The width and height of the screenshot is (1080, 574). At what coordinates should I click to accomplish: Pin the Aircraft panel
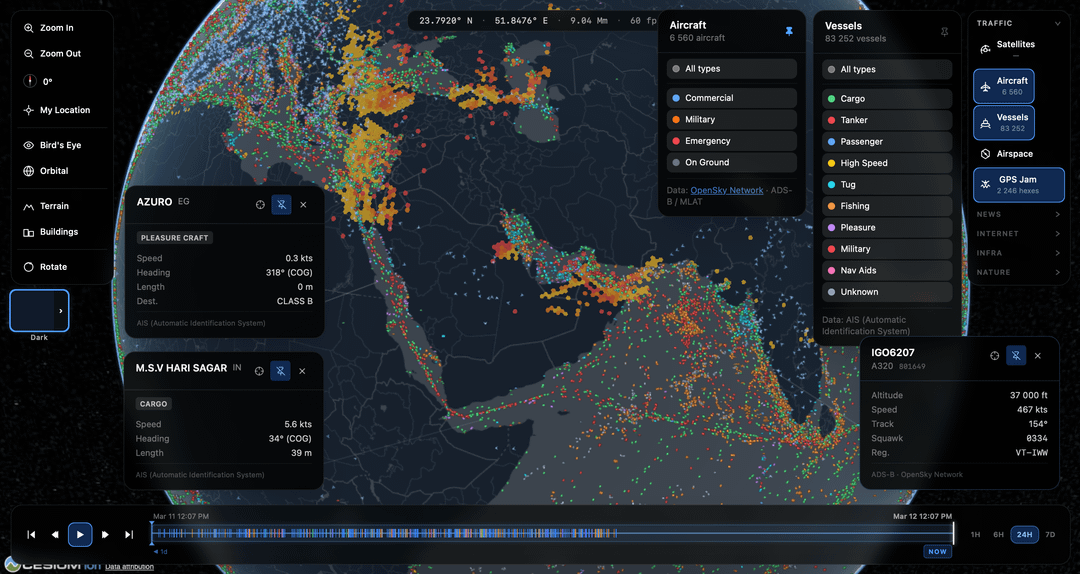(x=789, y=31)
